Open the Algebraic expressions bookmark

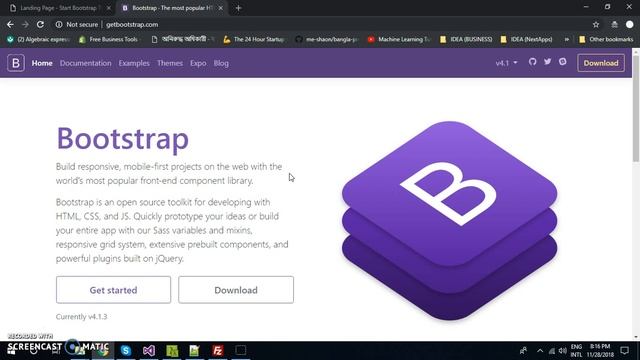pos(39,39)
